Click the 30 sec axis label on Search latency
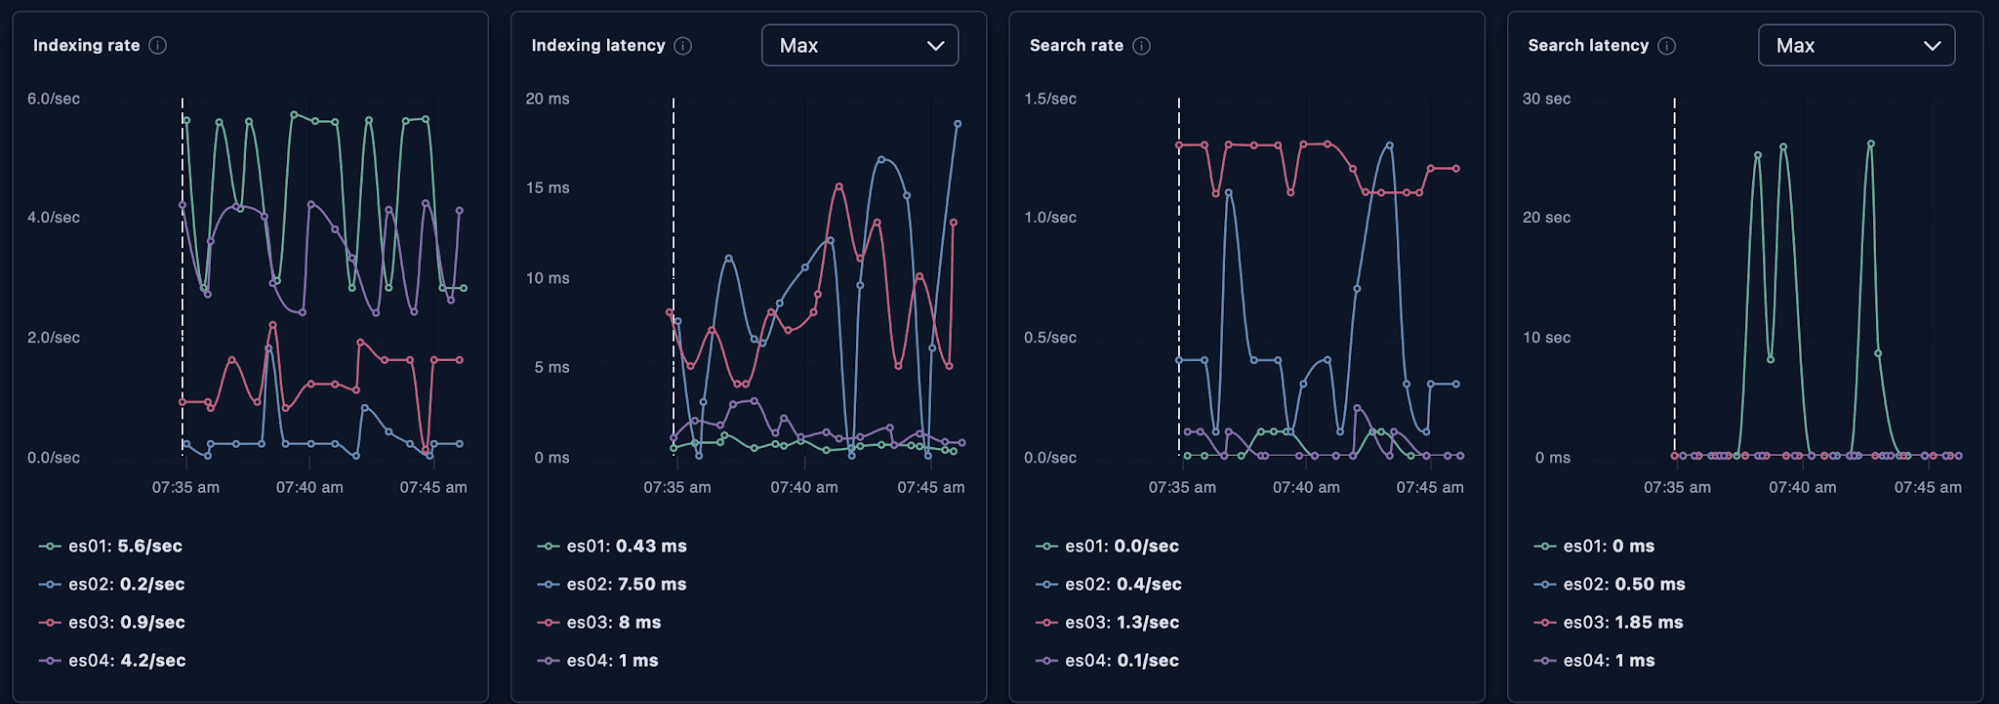This screenshot has width=1999, height=704. (x=1546, y=98)
